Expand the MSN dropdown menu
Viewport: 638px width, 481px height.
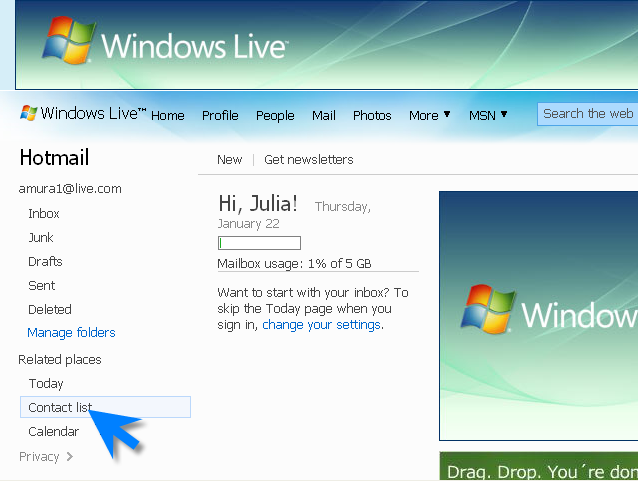488,116
